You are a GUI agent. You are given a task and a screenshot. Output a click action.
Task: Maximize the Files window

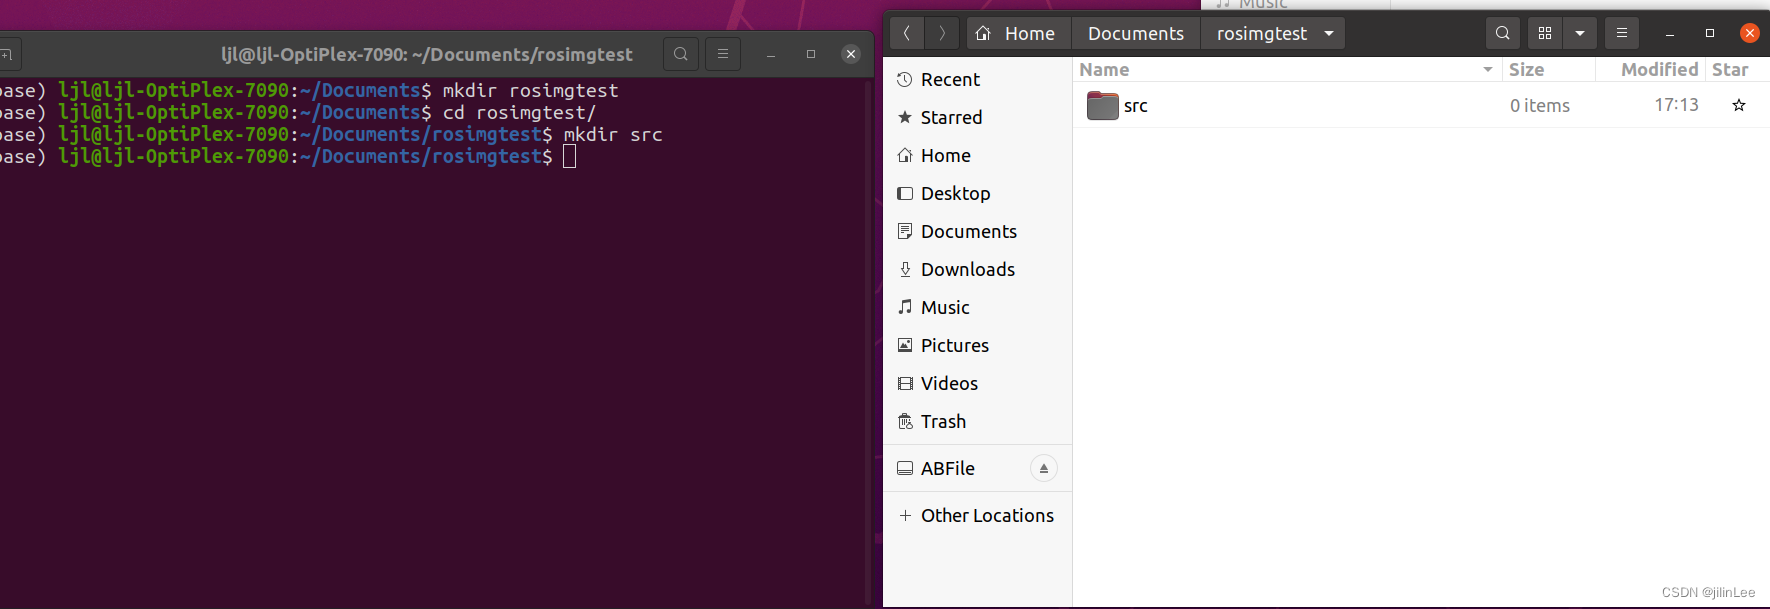point(1710,33)
